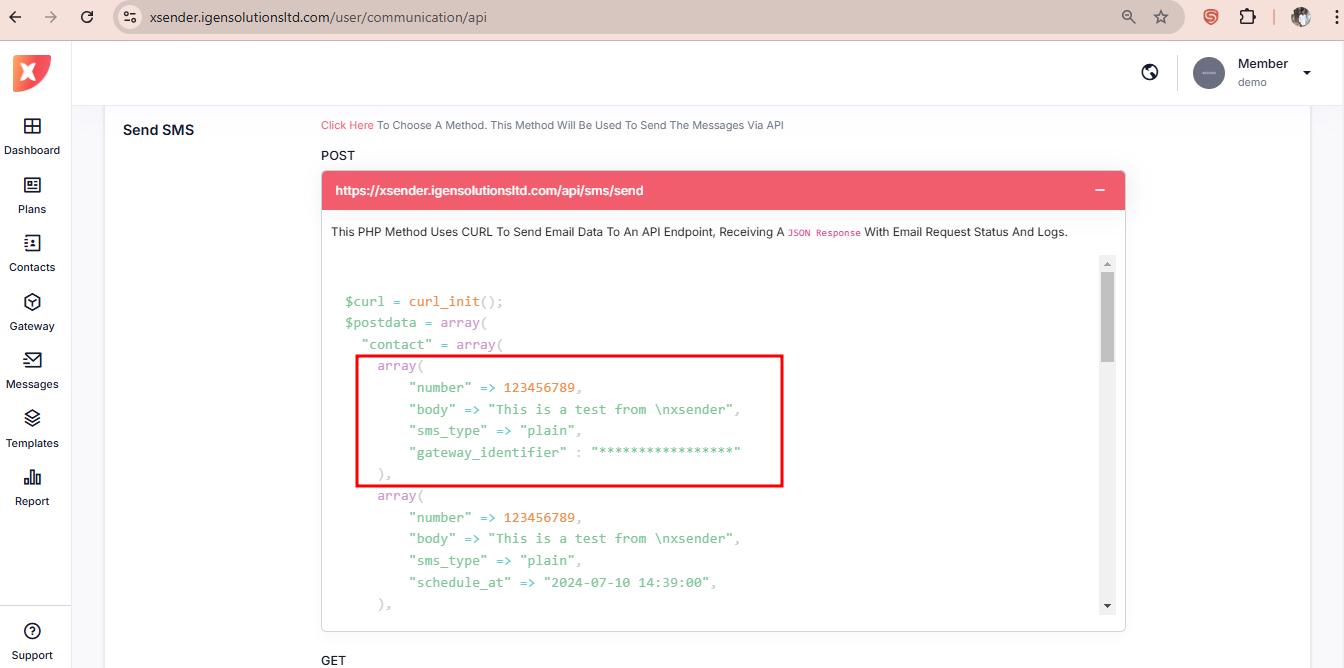Image resolution: width=1344 pixels, height=668 pixels.
Task: Click the browser address bar URL
Action: 318,17
